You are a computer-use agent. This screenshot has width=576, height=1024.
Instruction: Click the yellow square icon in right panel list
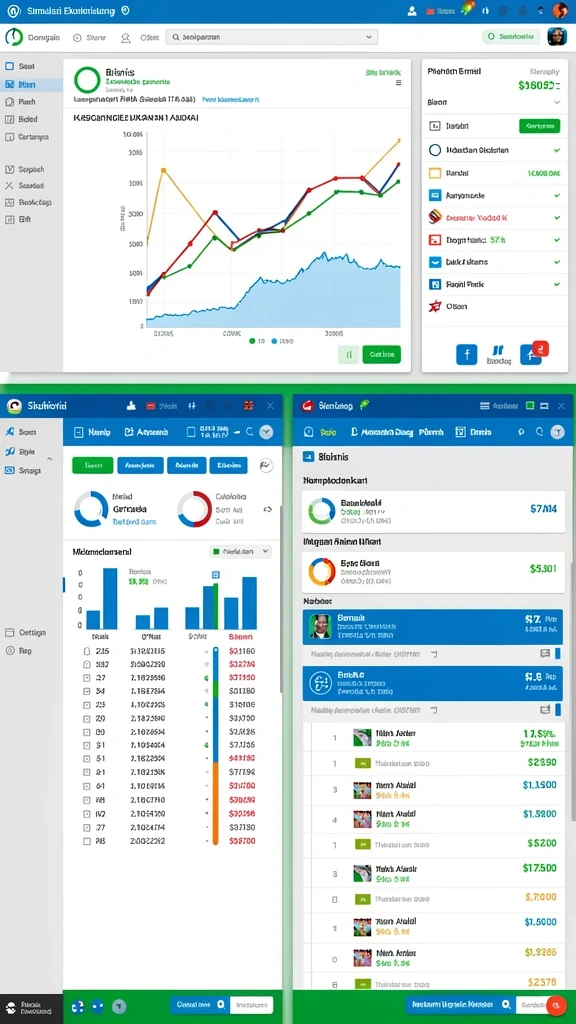(x=435, y=173)
